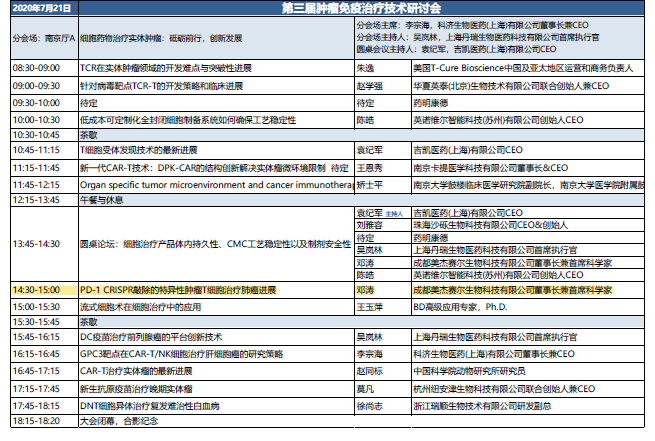Click affiliation "珠海沙砾生物科技有限公司CEO&创始人"

[490, 226]
